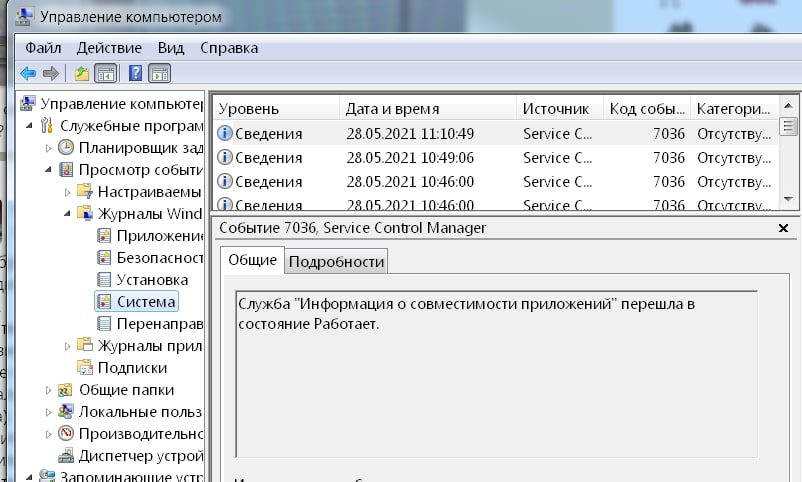Expand the Журналы приложений node

[x=68, y=346]
